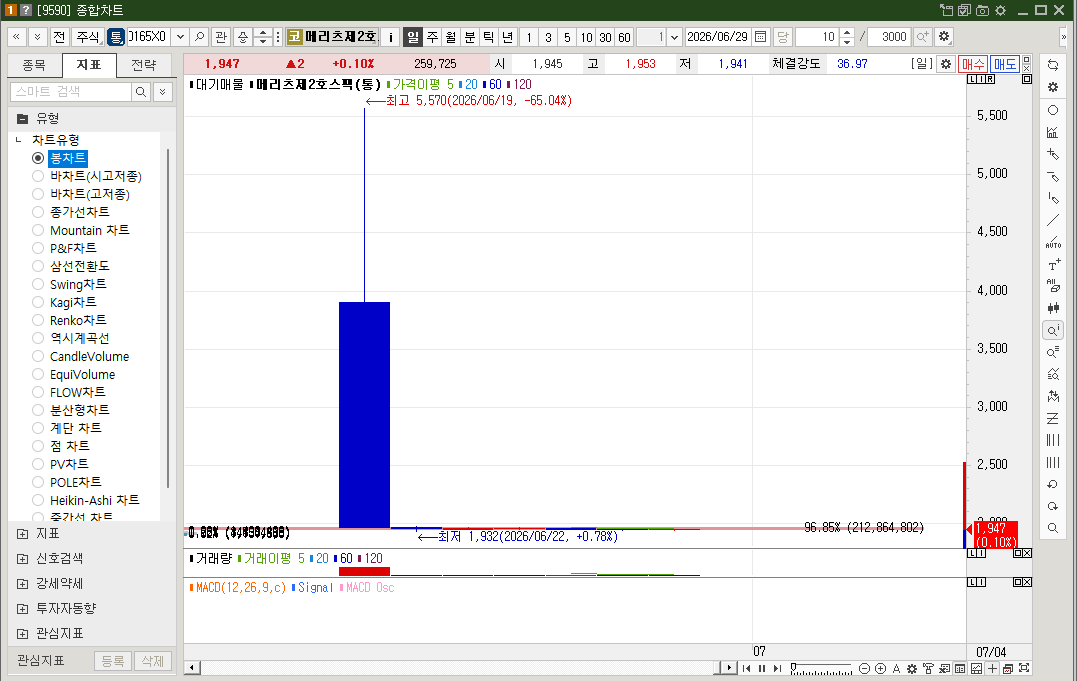Open the stock info 'i' button
The image size is (1077, 681).
pos(391,36)
